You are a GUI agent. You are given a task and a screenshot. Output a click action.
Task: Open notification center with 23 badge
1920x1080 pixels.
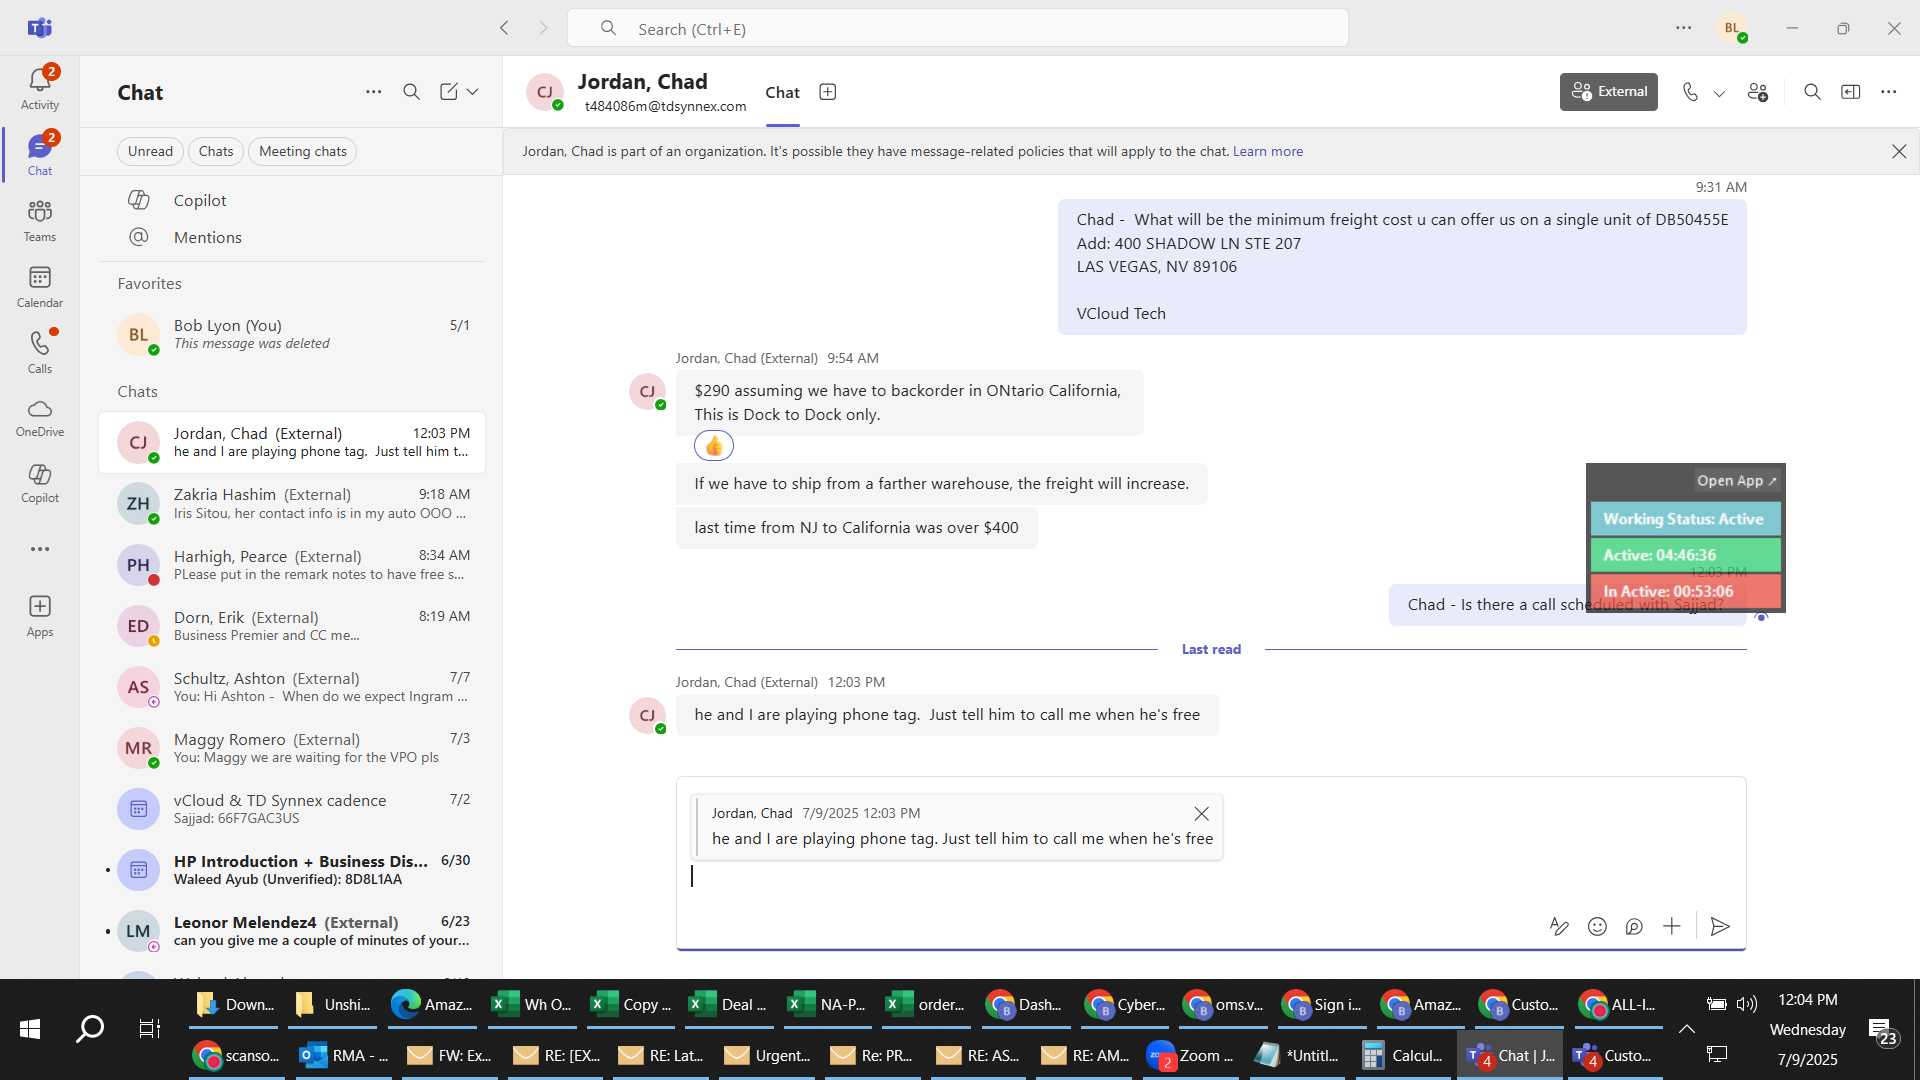click(1883, 1031)
